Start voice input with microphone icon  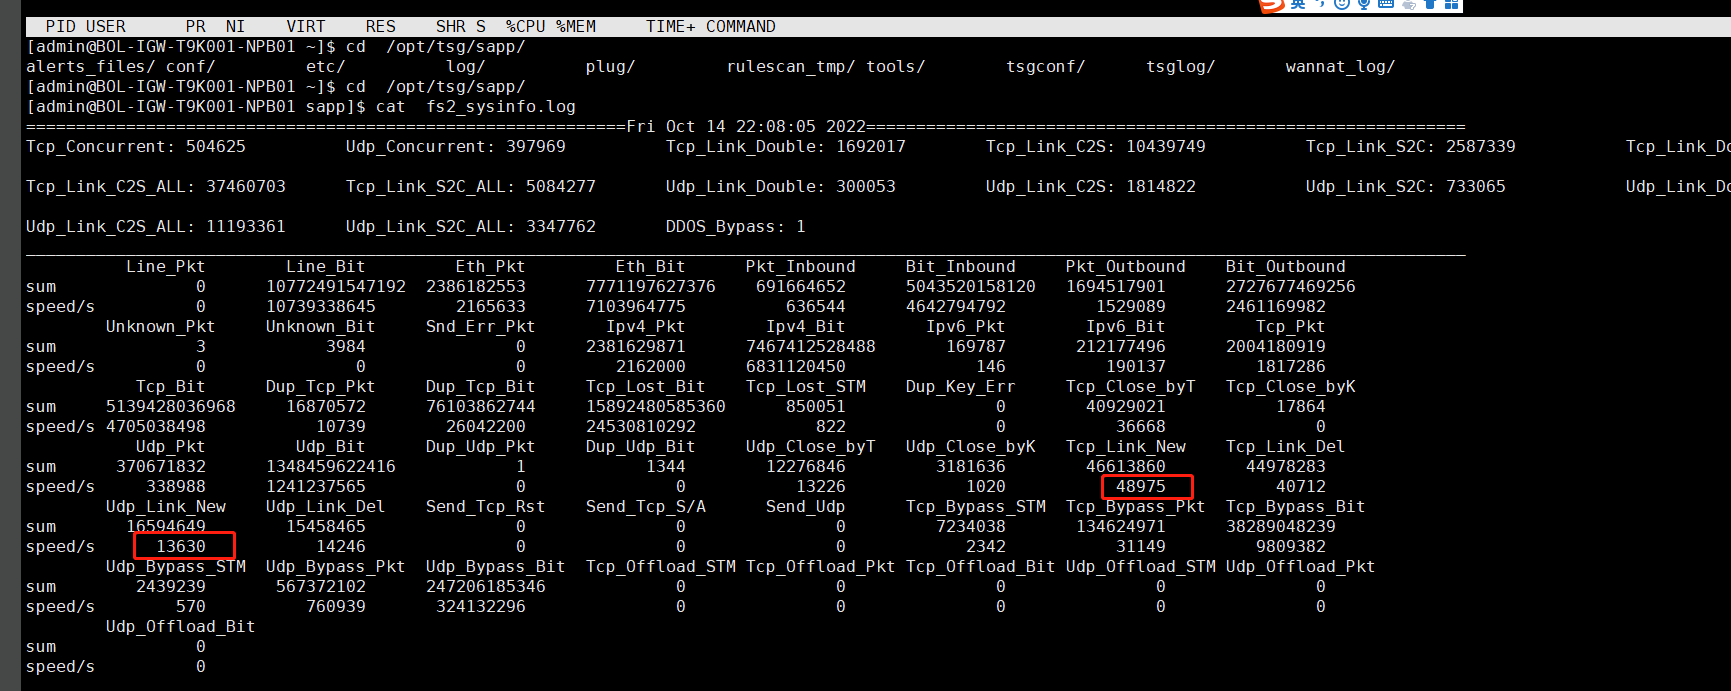1363,4
